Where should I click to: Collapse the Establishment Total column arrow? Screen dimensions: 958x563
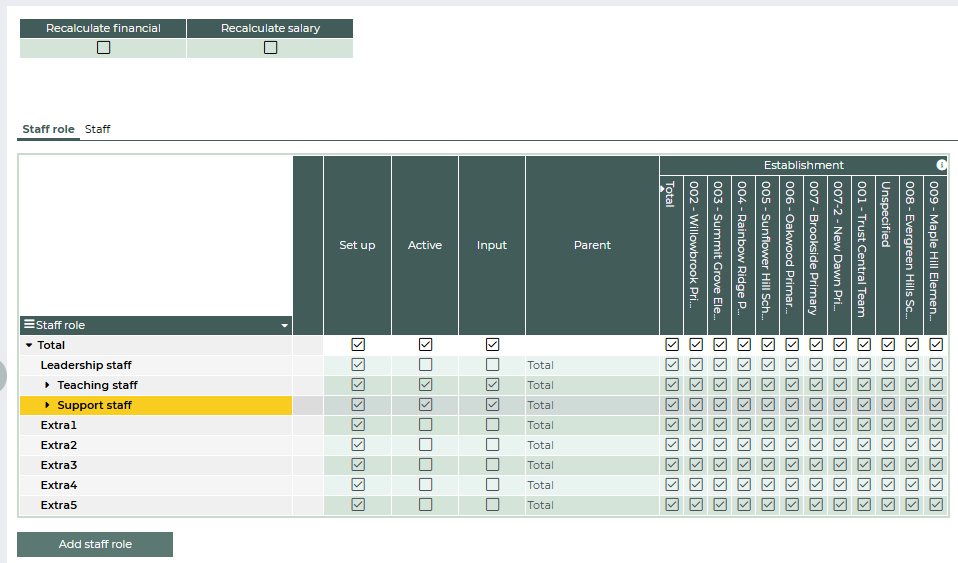pos(662,186)
